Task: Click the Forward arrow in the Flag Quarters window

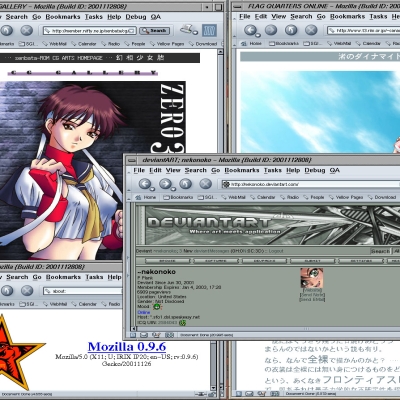Action: 271,30
